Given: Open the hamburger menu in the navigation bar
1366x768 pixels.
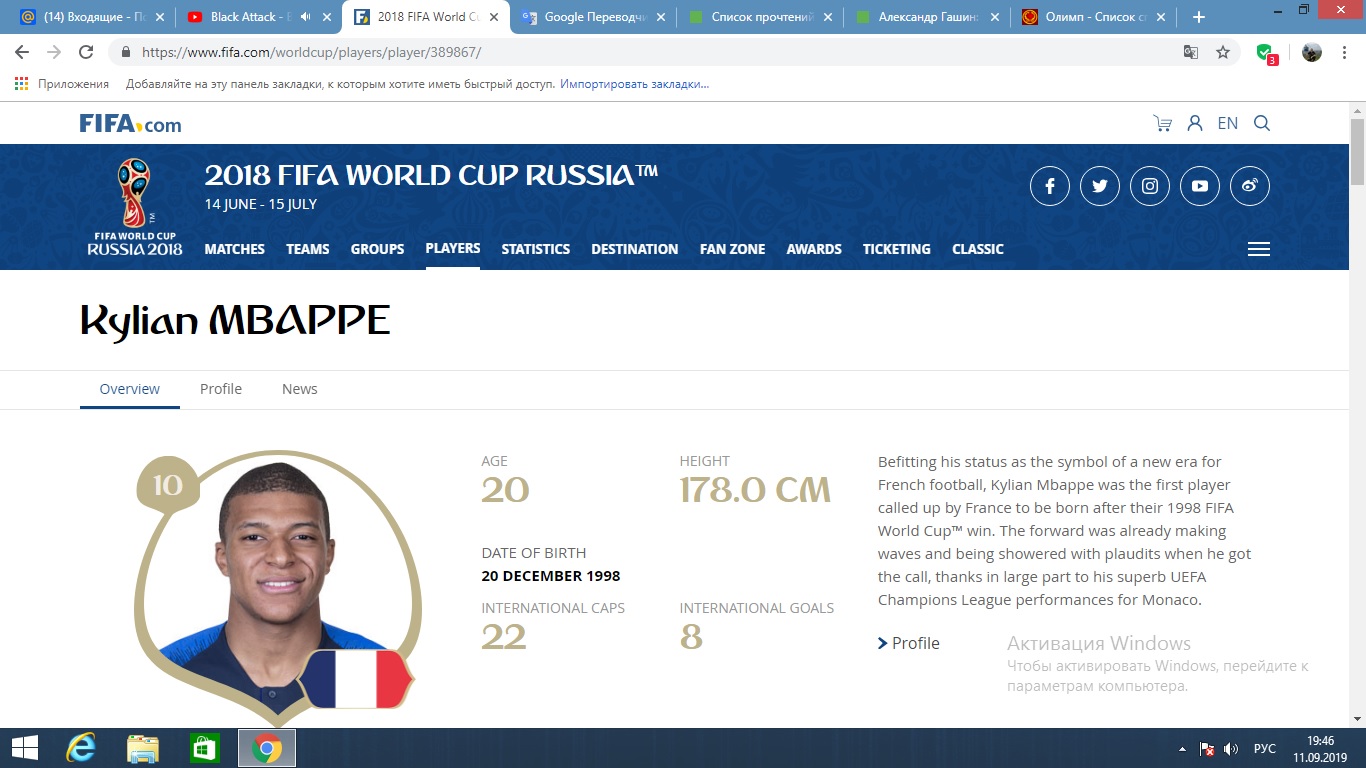Looking at the screenshot, I should (x=1259, y=249).
